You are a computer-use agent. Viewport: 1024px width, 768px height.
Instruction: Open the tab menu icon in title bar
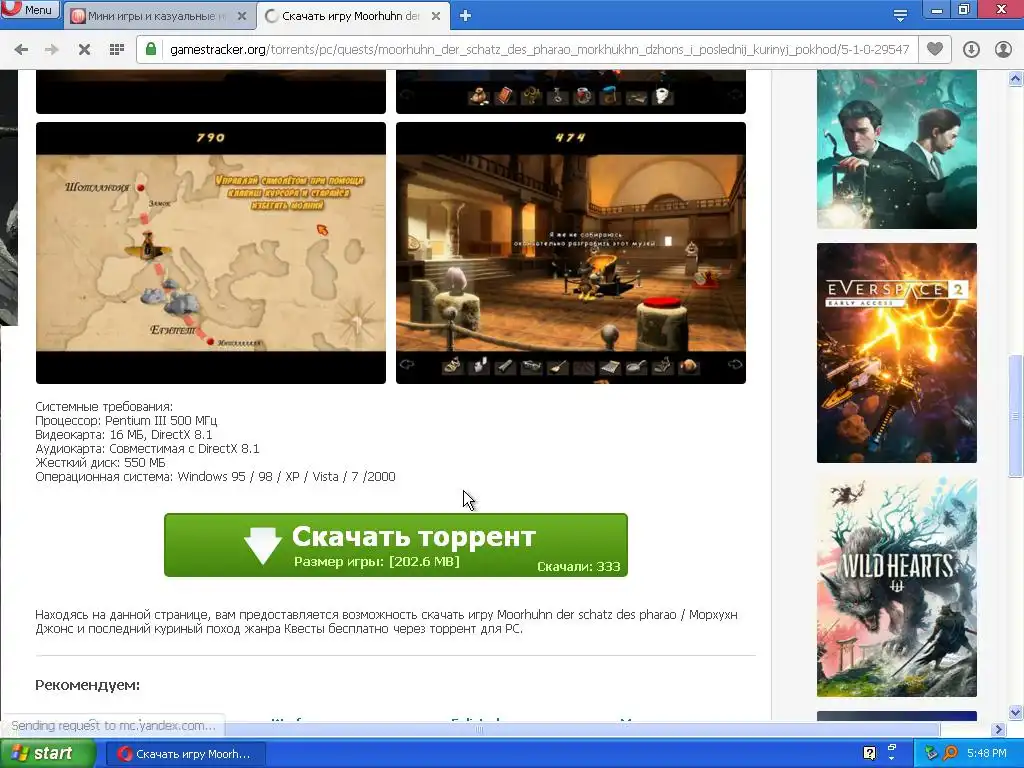(900, 15)
